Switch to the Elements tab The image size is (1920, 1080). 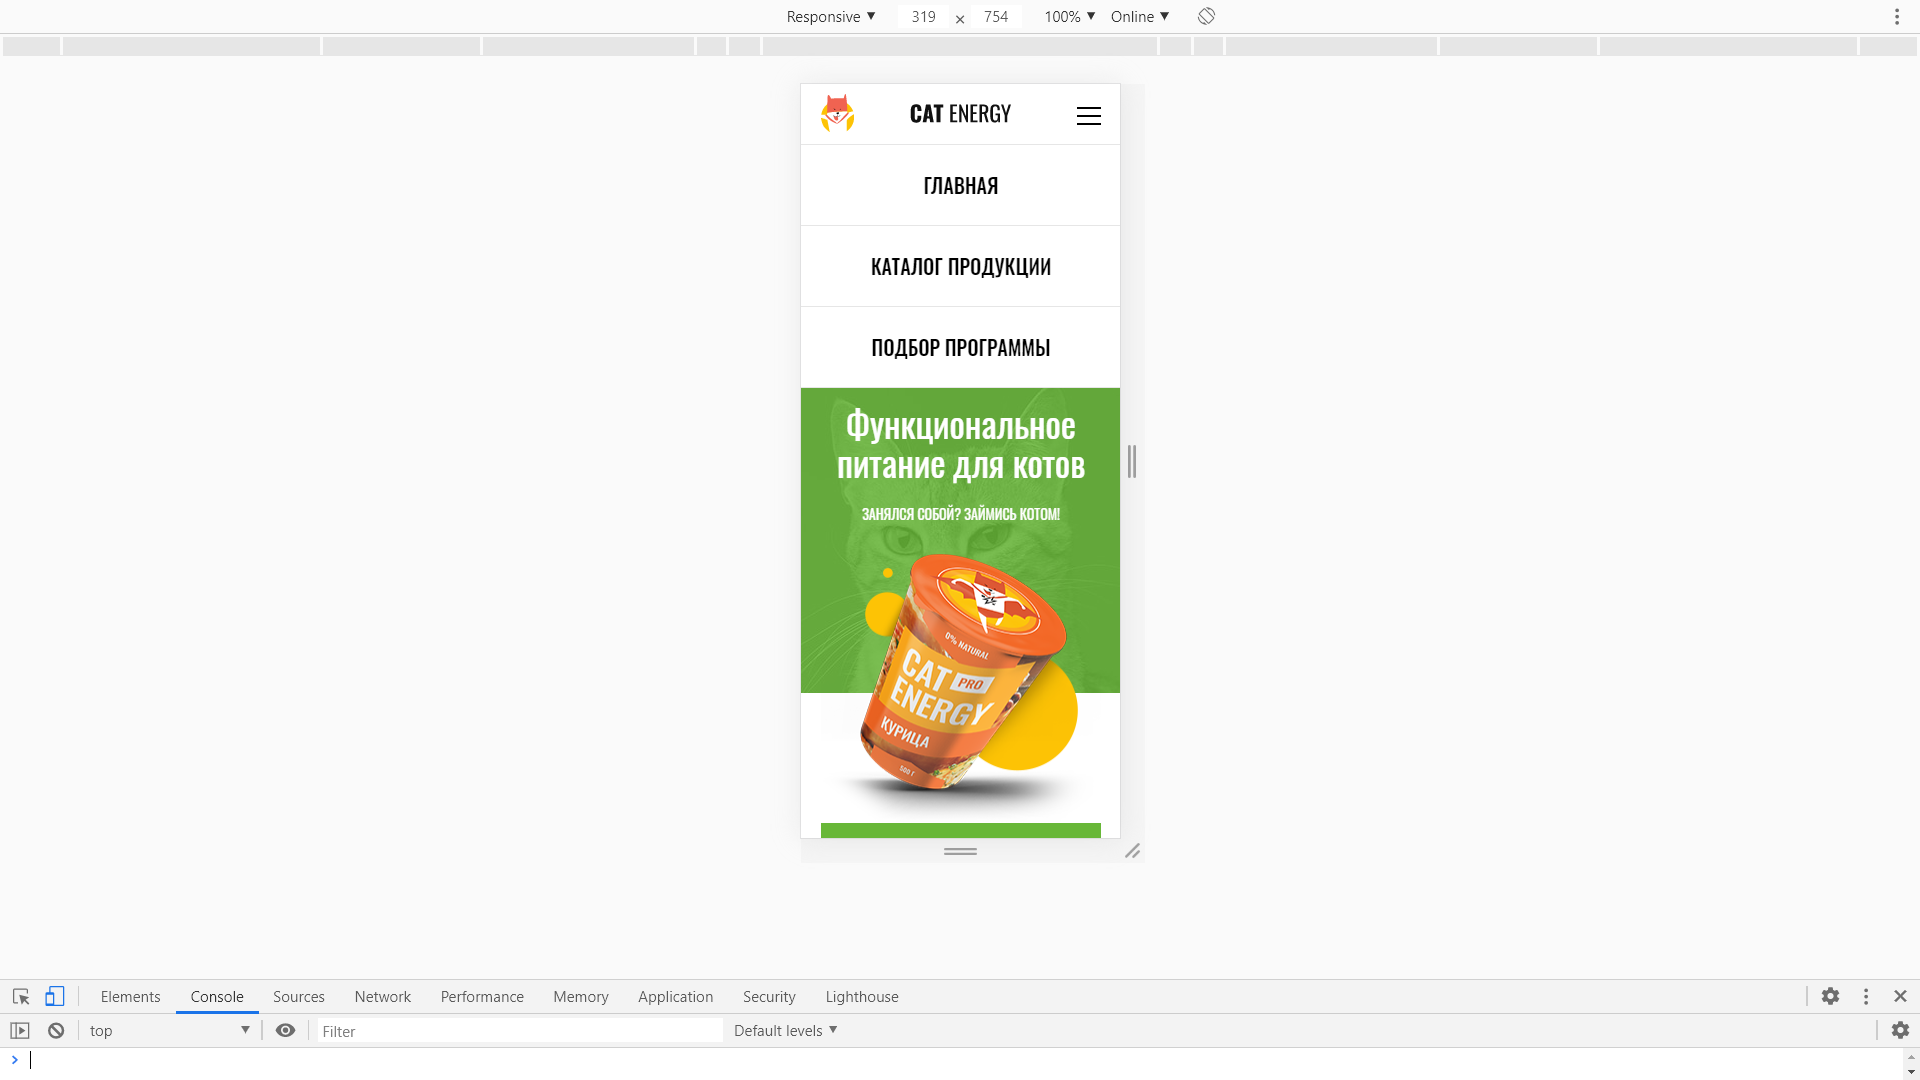tap(130, 997)
